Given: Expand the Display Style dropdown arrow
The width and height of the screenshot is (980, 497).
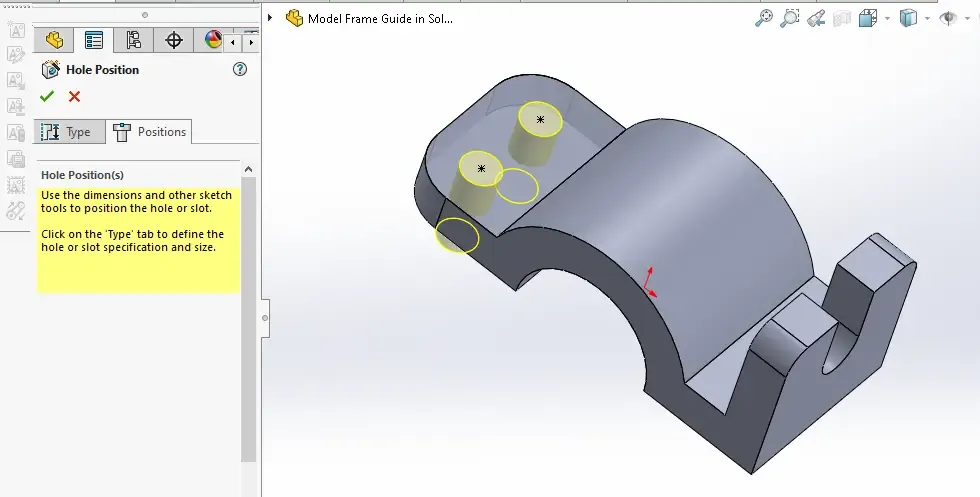Looking at the screenshot, I should 927,19.
